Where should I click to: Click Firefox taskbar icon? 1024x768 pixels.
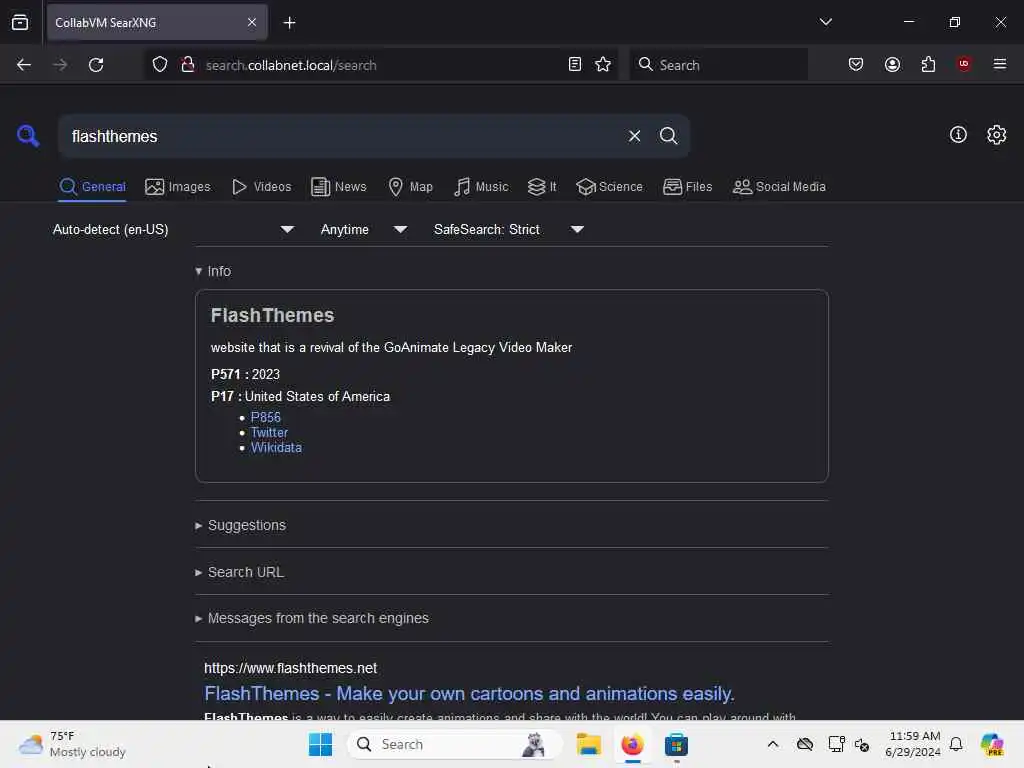coord(632,744)
